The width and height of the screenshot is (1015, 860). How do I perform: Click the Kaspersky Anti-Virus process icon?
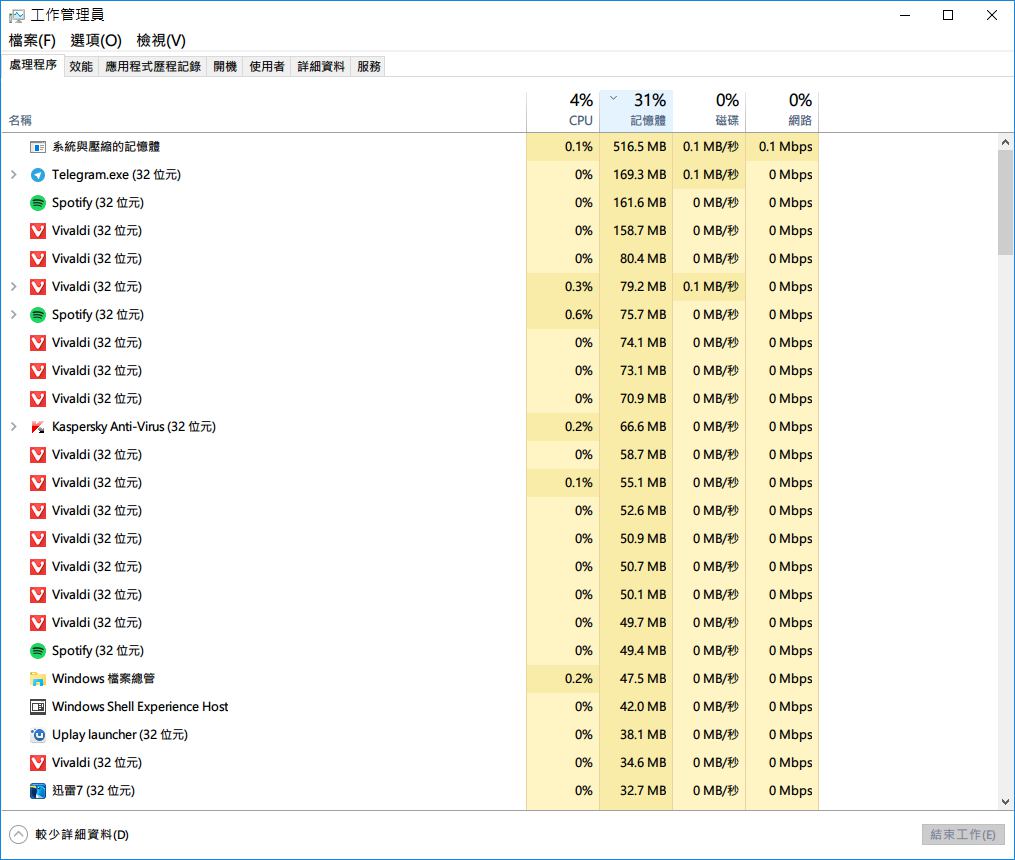pos(38,427)
